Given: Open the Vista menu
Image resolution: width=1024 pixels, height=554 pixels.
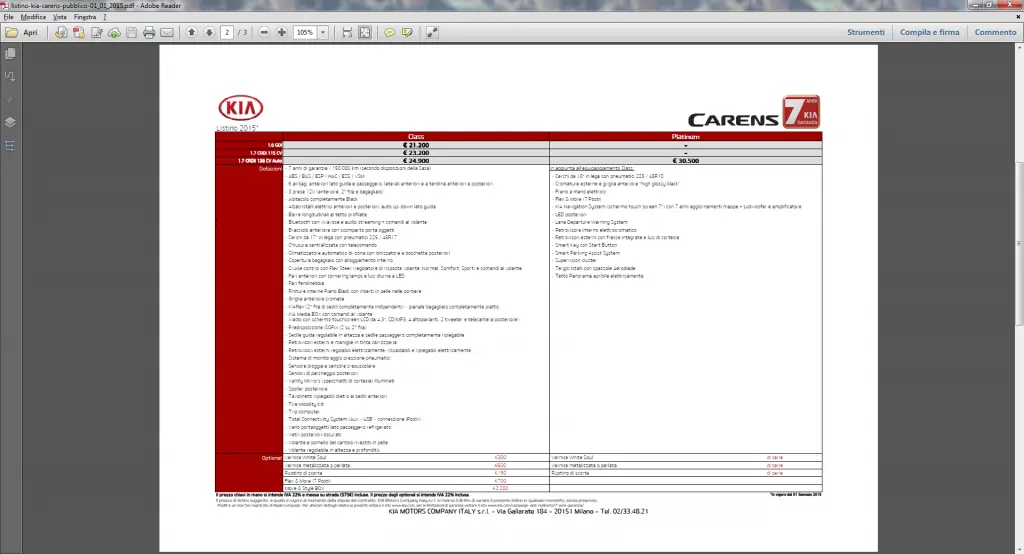Looking at the screenshot, I should (x=59, y=17).
